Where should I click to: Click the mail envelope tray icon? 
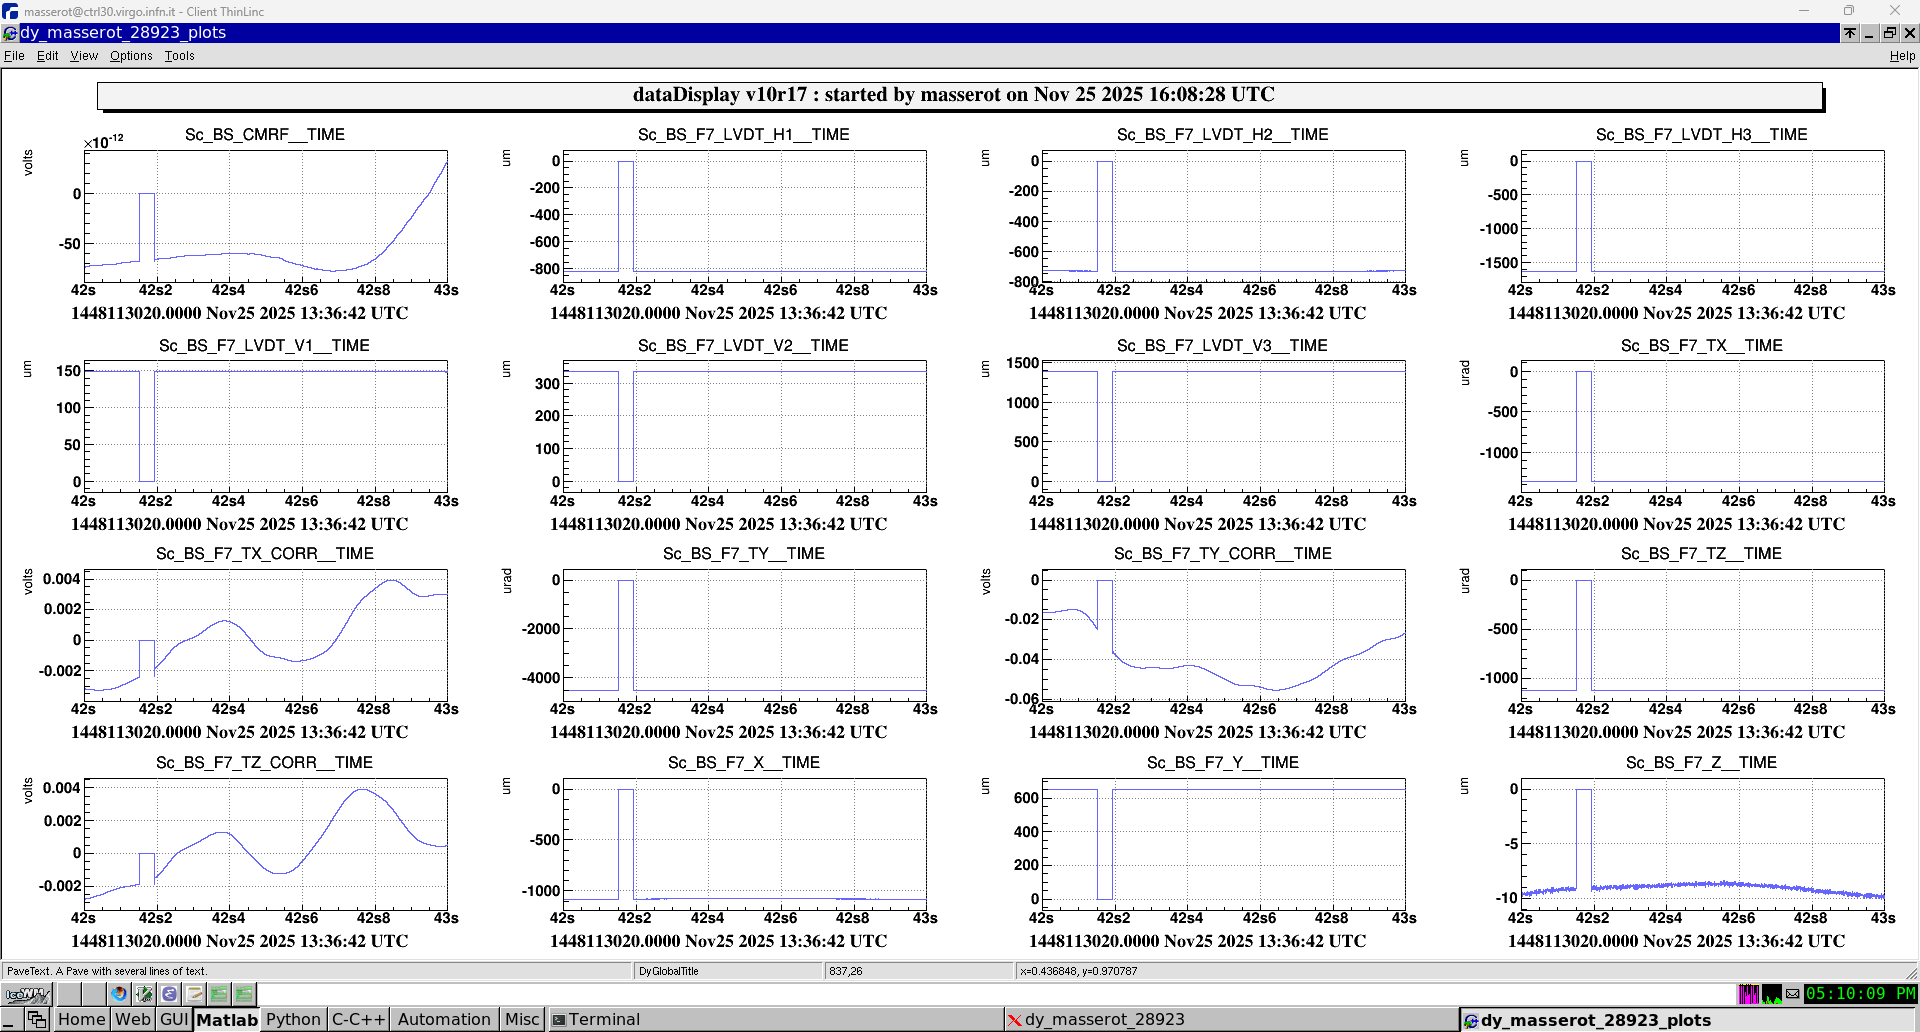tap(1793, 994)
